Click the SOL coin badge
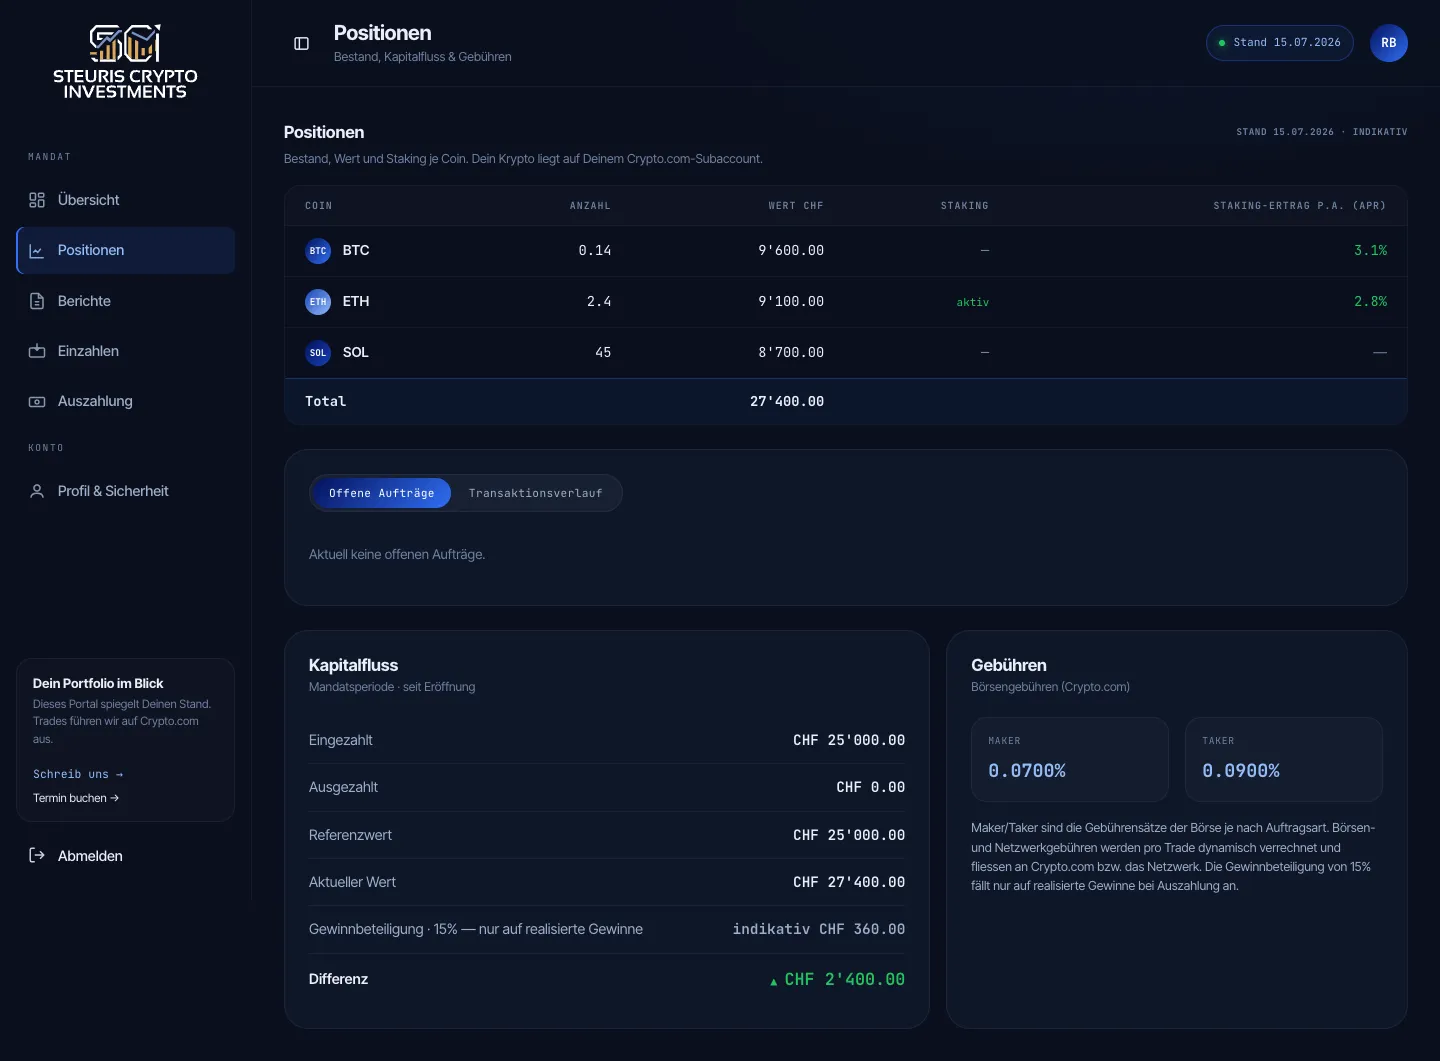 [318, 352]
